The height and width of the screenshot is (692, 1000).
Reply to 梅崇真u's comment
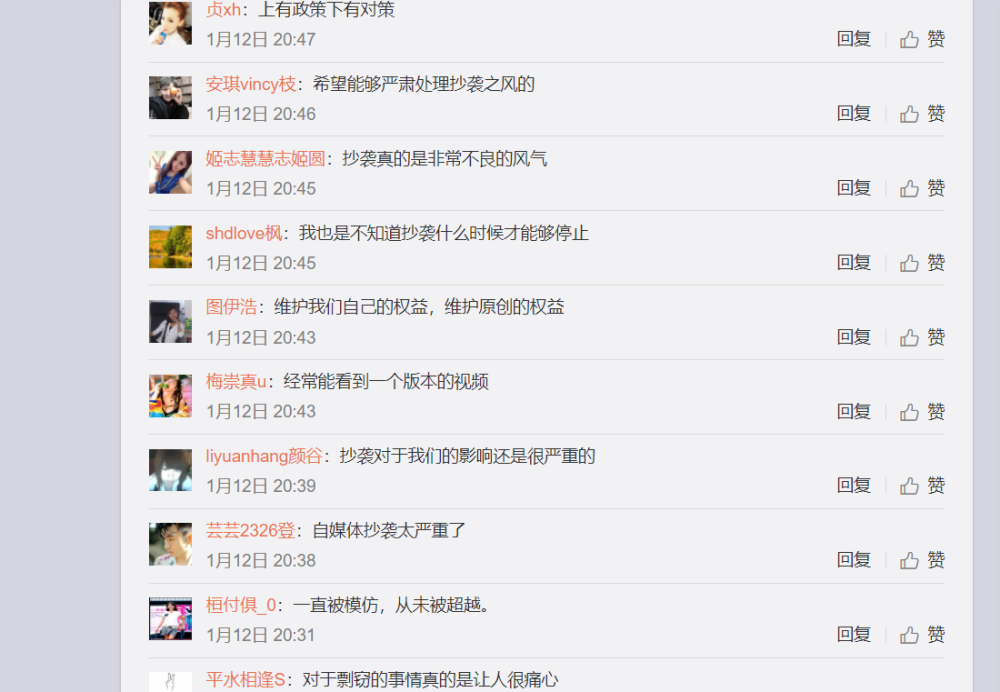coord(854,411)
